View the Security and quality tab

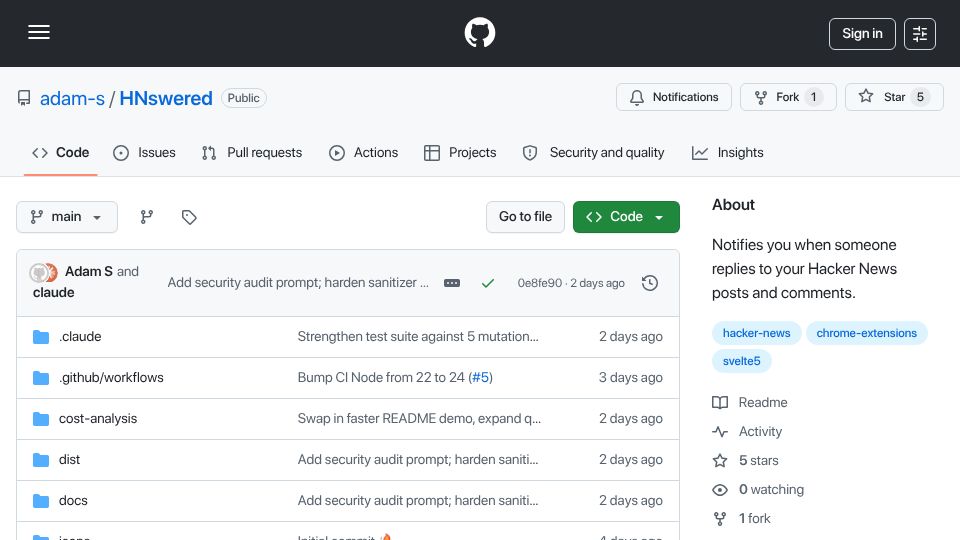(x=593, y=152)
